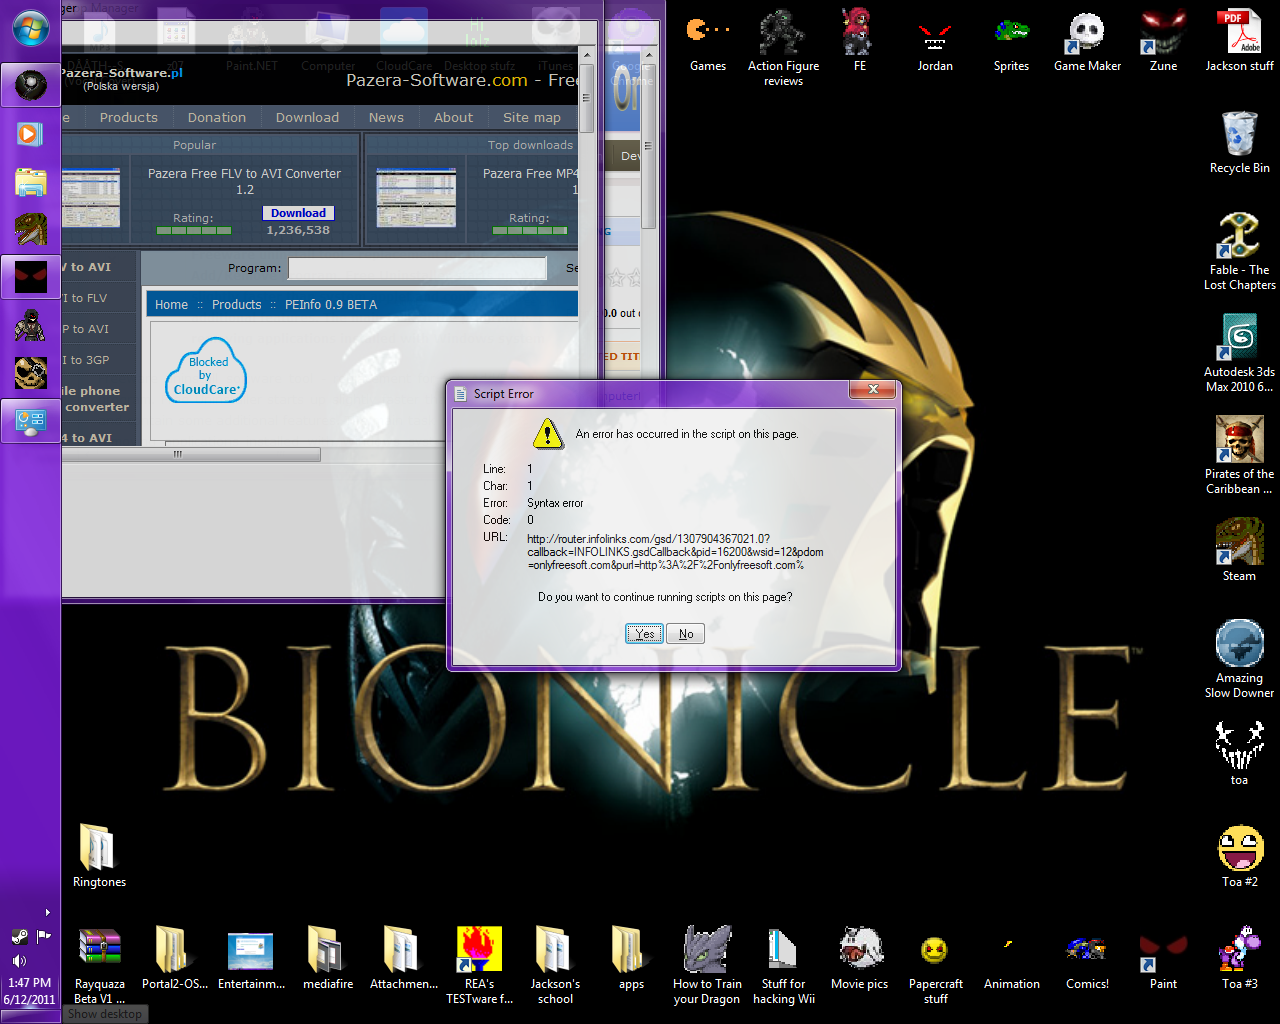1280x1024 pixels.
Task: Click the Jordan desktop icon
Action: [x=935, y=43]
